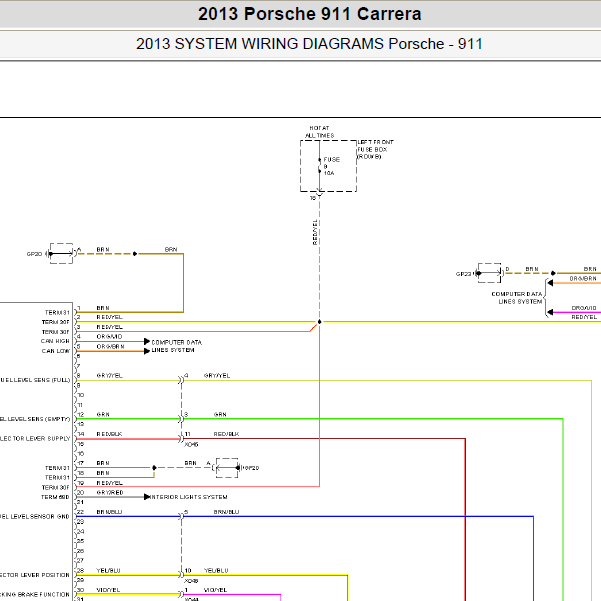
Task: Click "COMPUTER DATA LINES SYSTEM" next to CAN HIGH
Action: (176, 346)
